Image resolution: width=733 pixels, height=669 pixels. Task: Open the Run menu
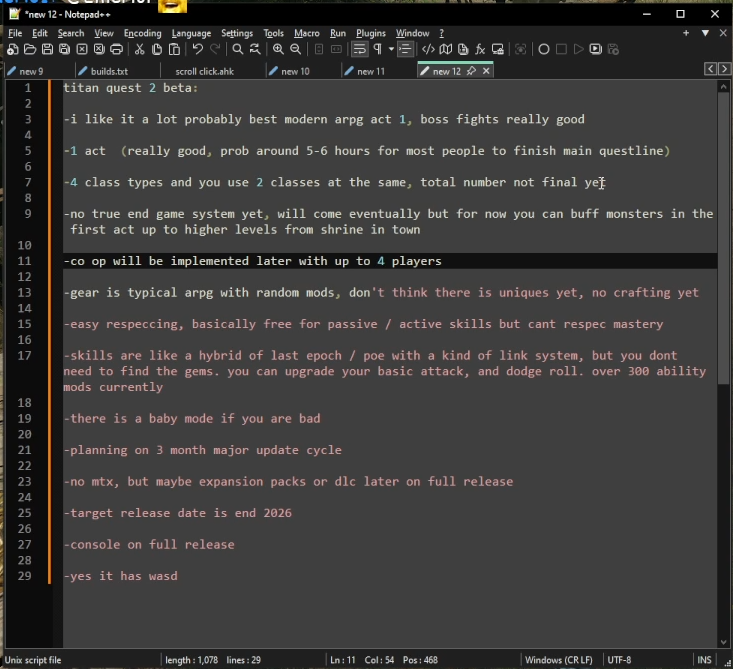pyautogui.click(x=338, y=33)
